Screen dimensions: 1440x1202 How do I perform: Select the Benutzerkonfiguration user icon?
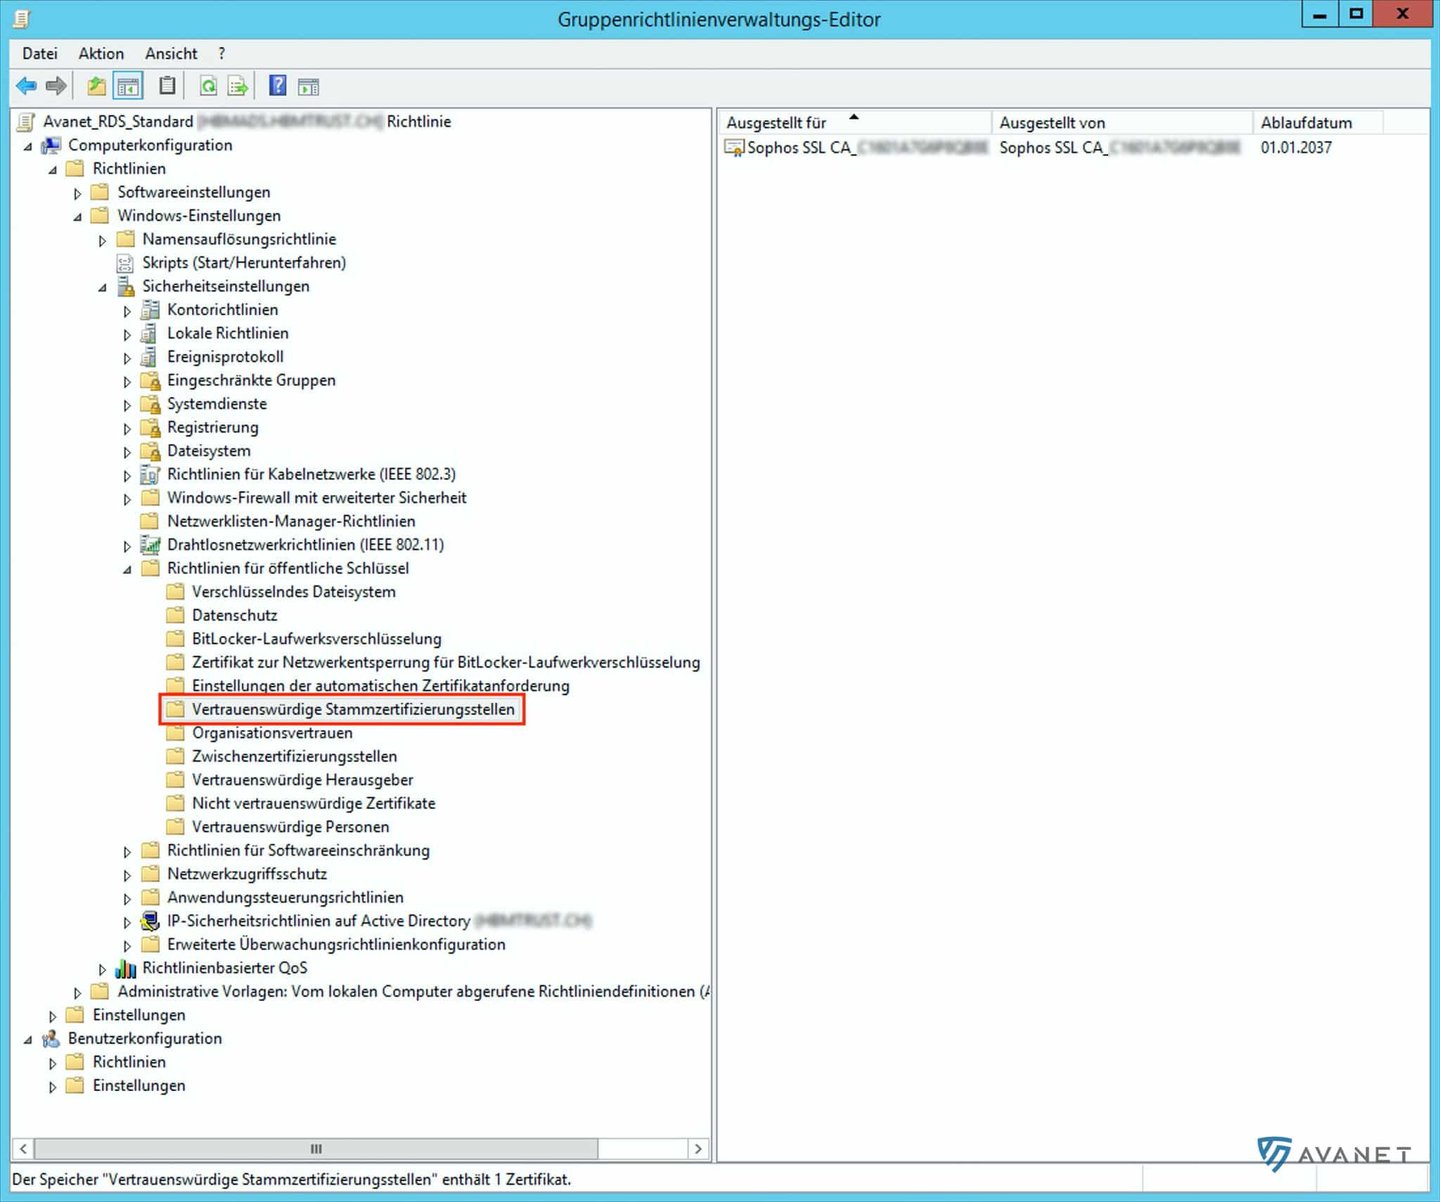(x=51, y=1039)
